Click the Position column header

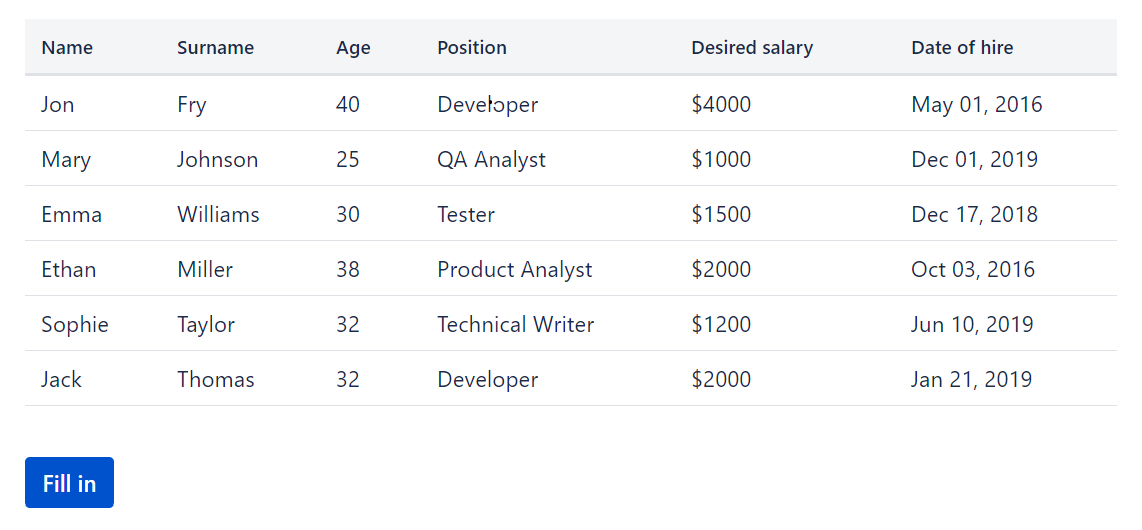[x=472, y=48]
